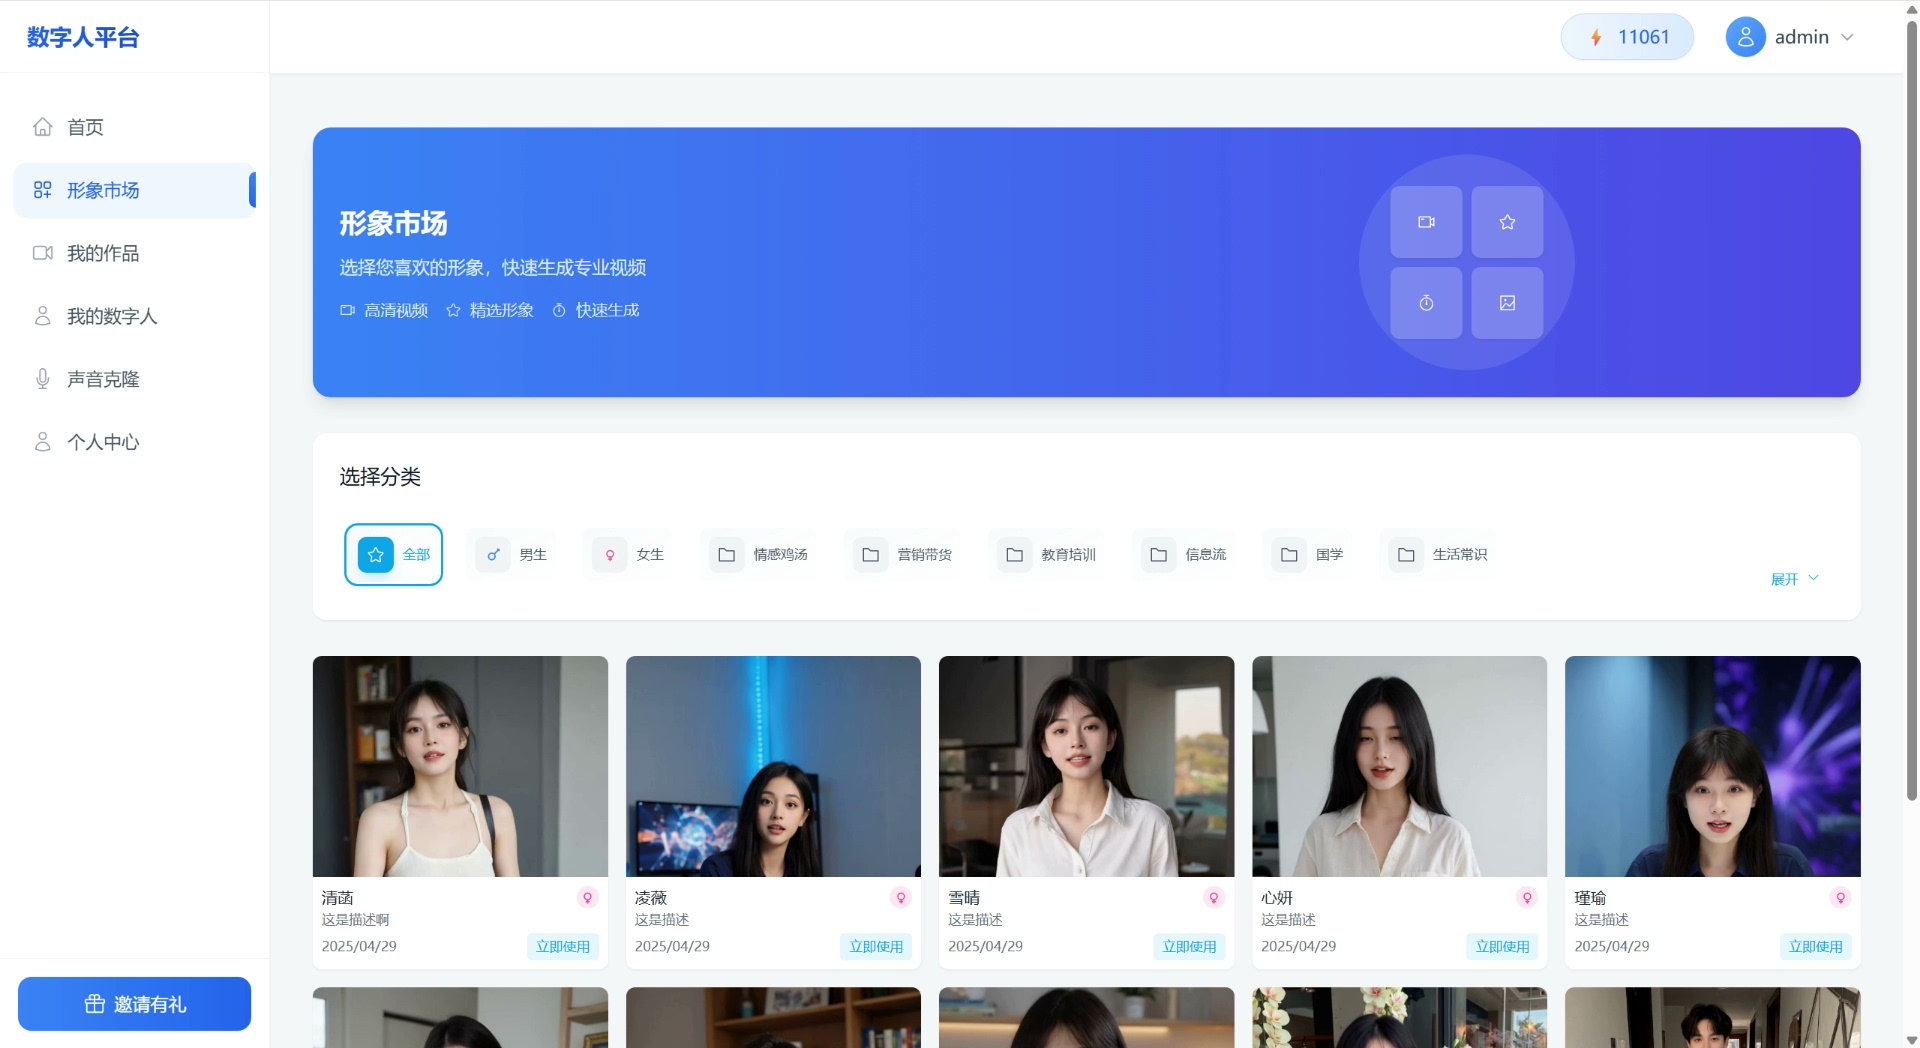
Task: Click the 精选形象 label in banner
Action: (x=502, y=311)
